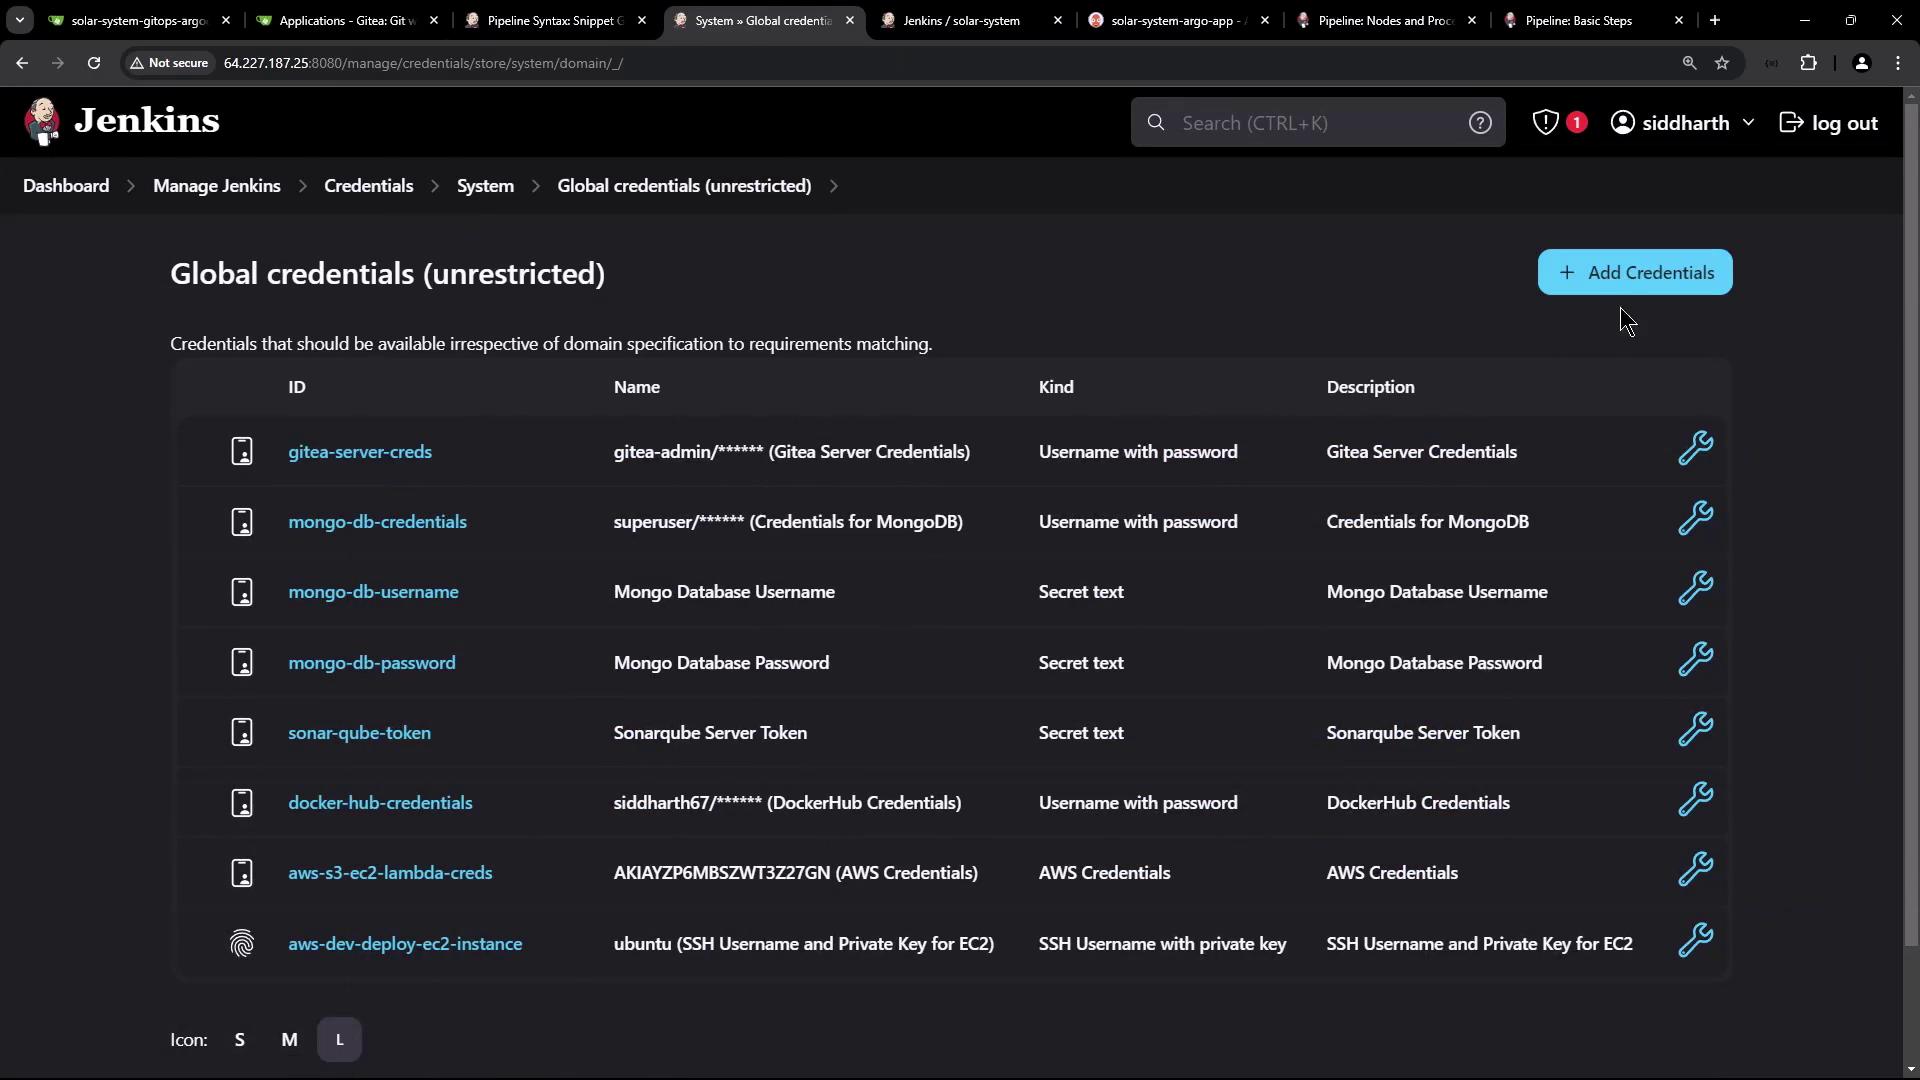The image size is (1920, 1080).
Task: Close the System » Global credentials tab
Action: [850, 20]
